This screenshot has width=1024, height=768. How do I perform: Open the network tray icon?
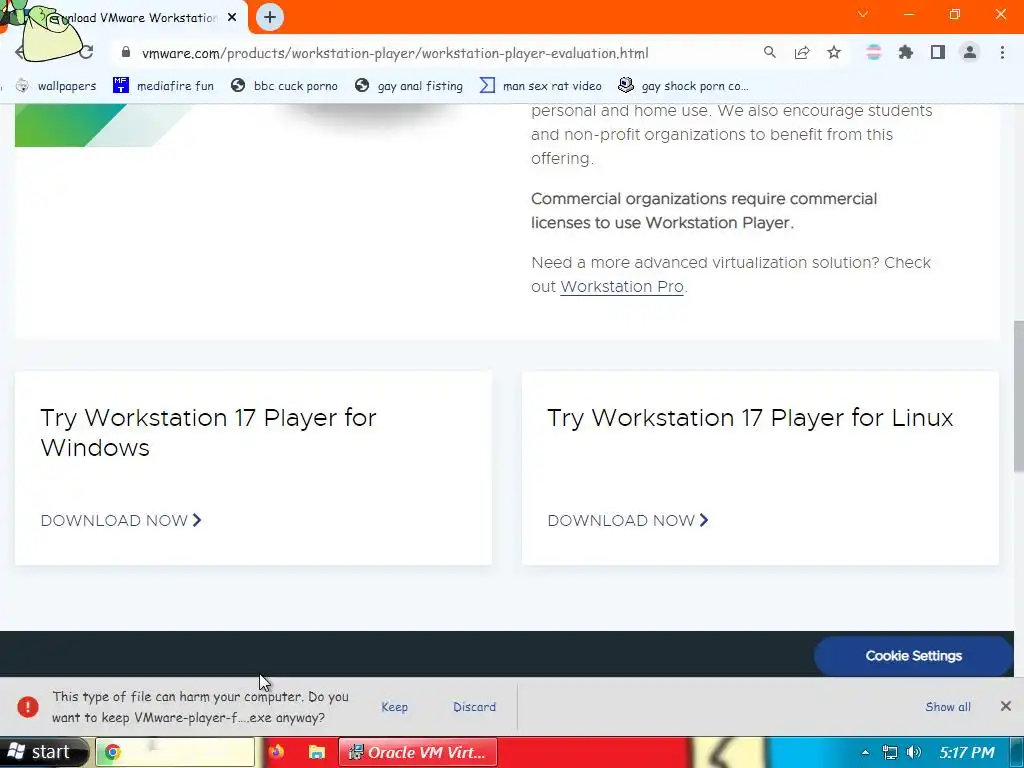coord(889,752)
